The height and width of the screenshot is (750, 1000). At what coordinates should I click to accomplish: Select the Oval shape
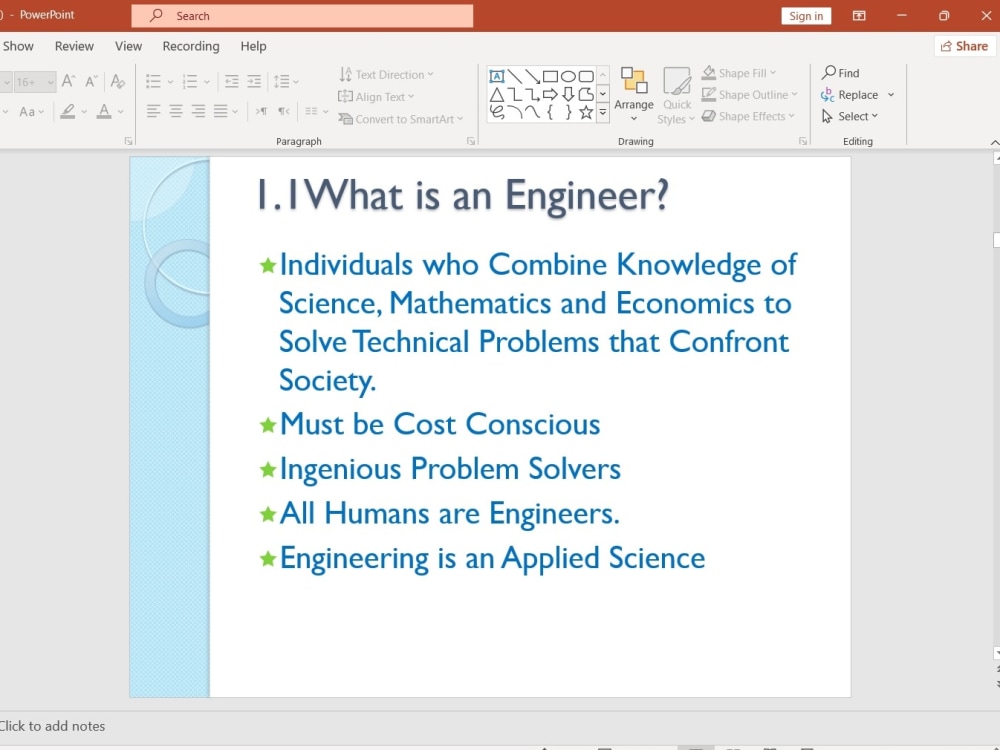[x=568, y=77]
